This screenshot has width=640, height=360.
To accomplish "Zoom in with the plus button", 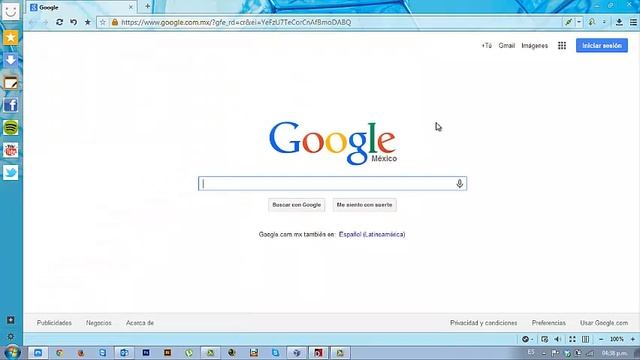I will point(633,339).
